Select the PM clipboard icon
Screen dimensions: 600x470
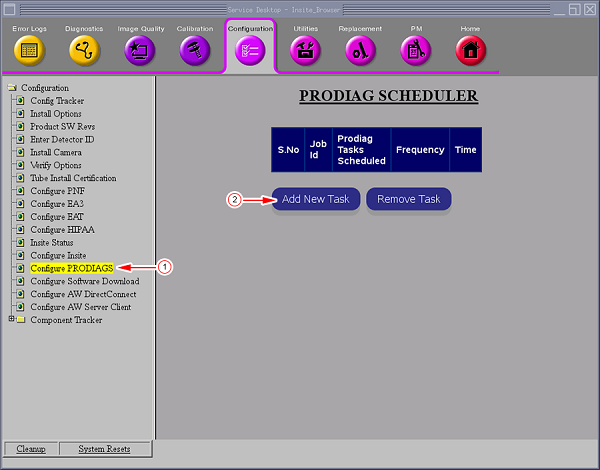[415, 50]
